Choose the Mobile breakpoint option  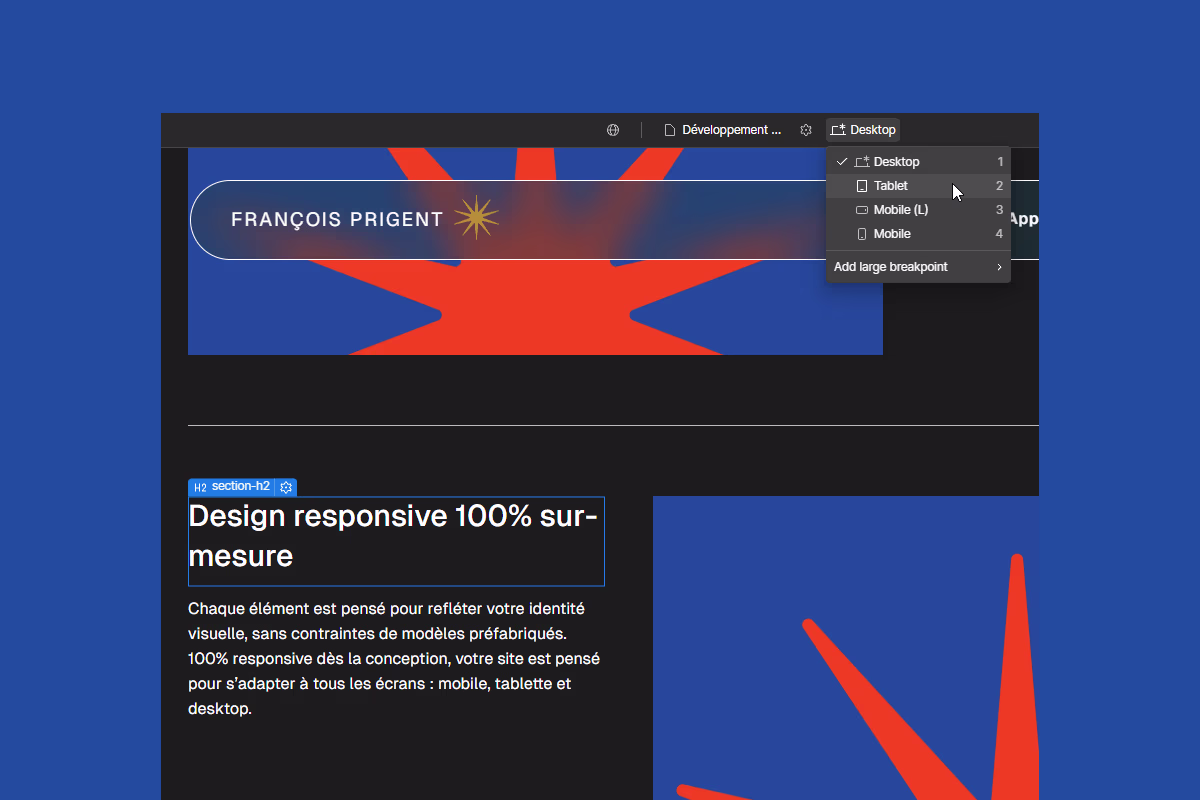[x=918, y=234]
